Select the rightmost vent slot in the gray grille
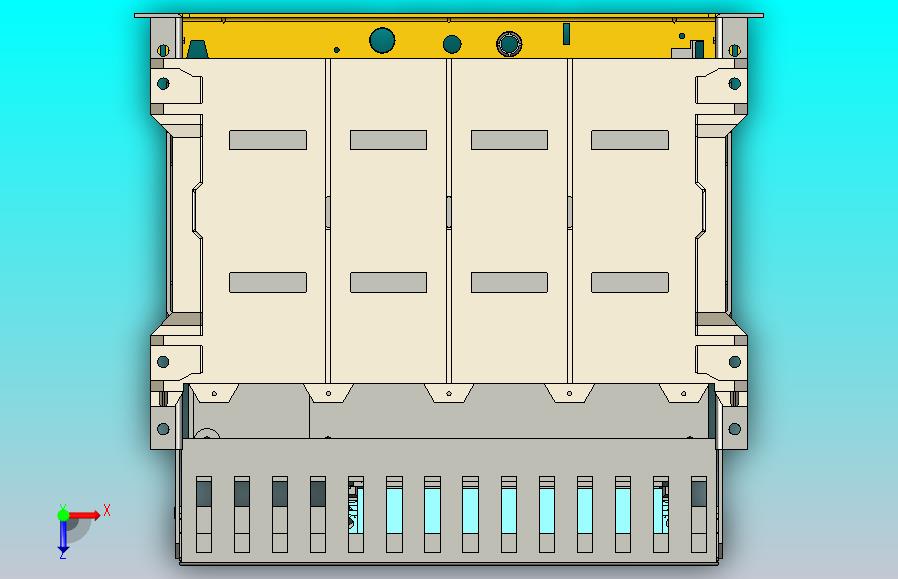 [699, 514]
